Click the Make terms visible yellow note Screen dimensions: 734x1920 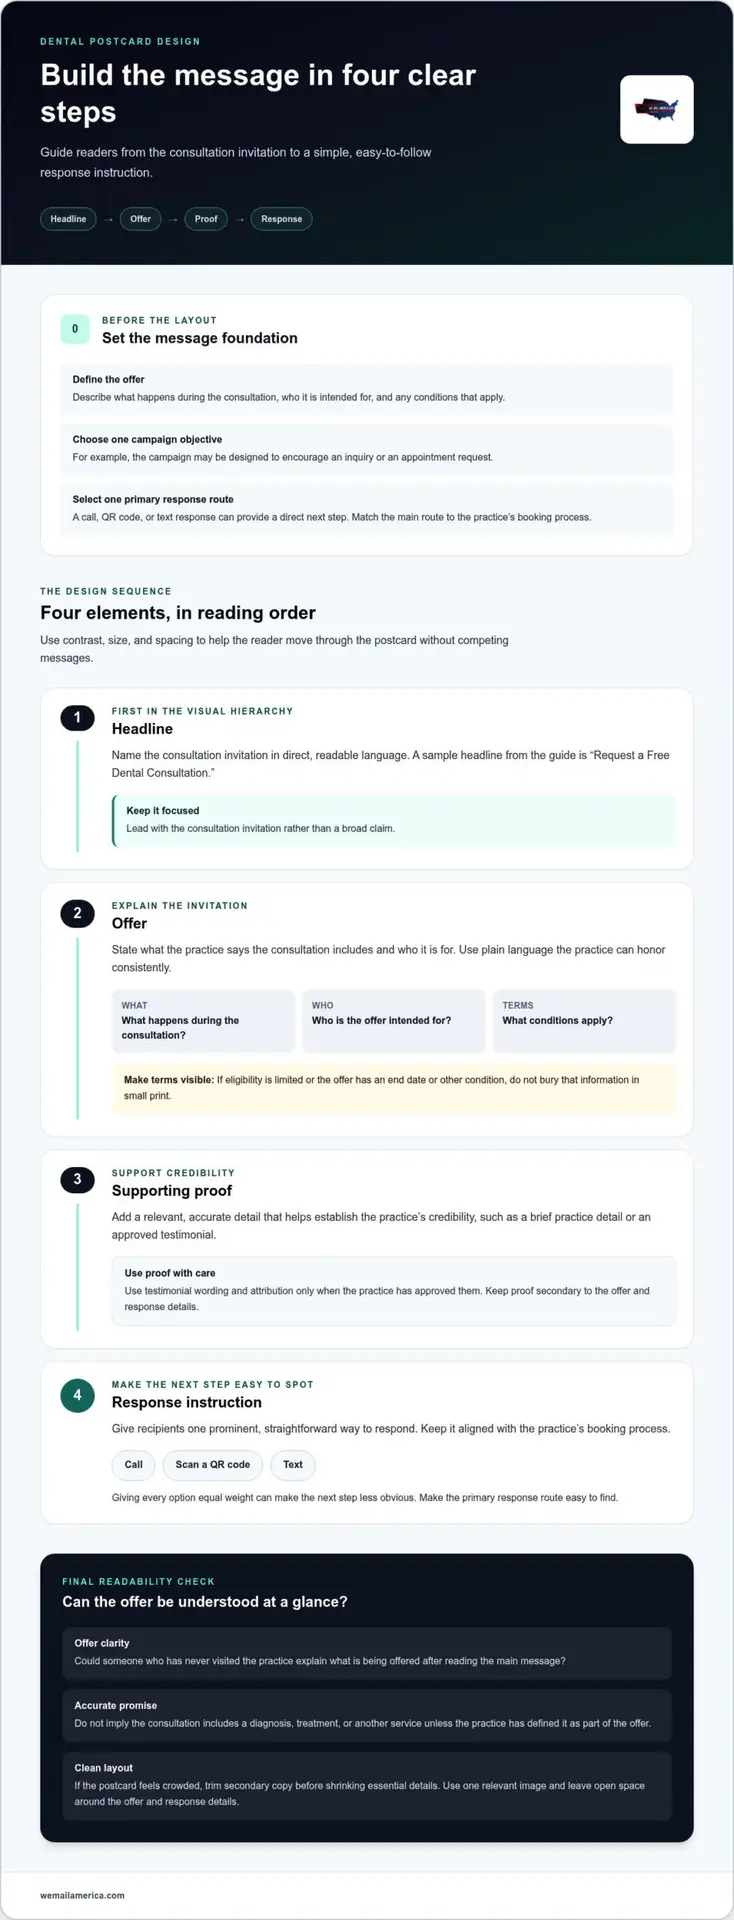[394, 1088]
